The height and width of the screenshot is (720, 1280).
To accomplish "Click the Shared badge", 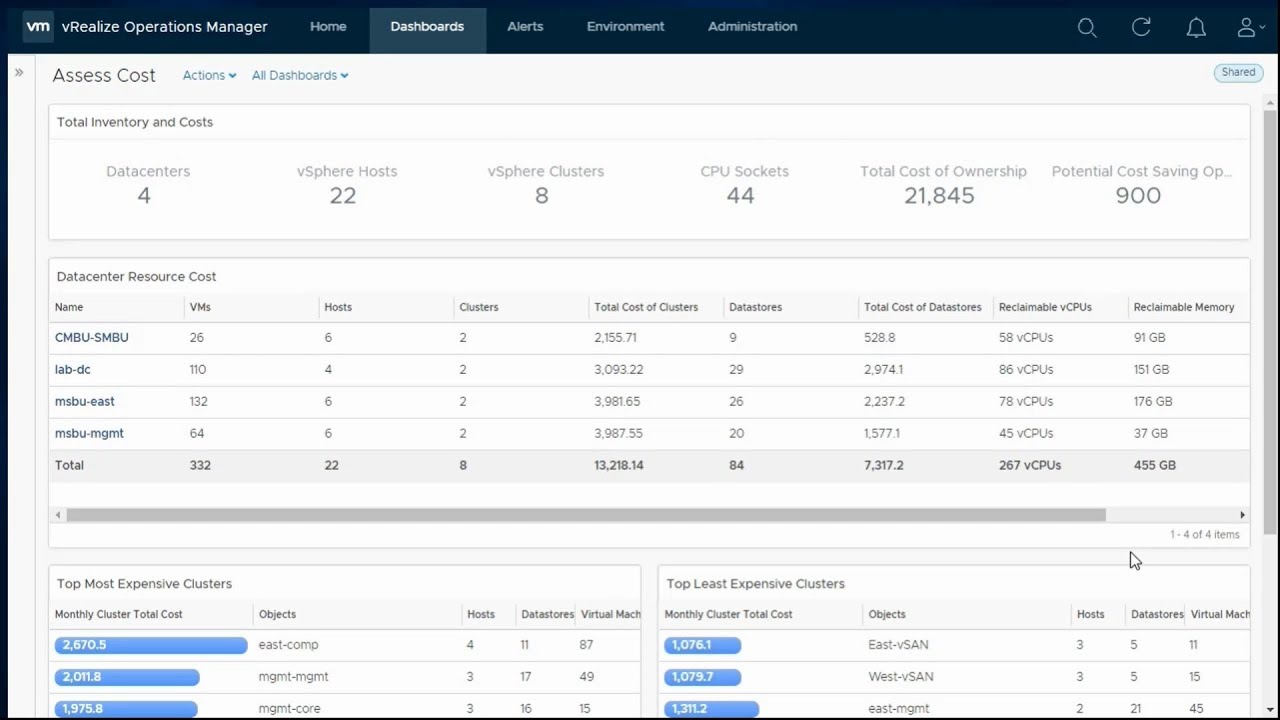I will click(1238, 72).
